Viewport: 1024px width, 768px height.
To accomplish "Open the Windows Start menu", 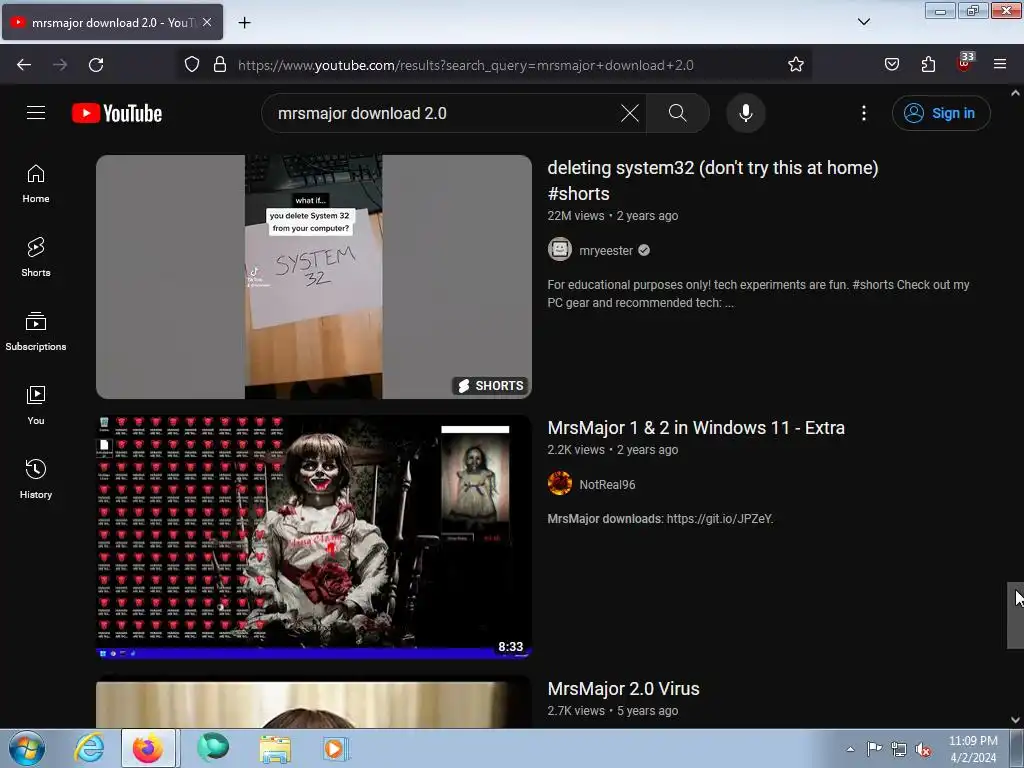I will click(27, 748).
